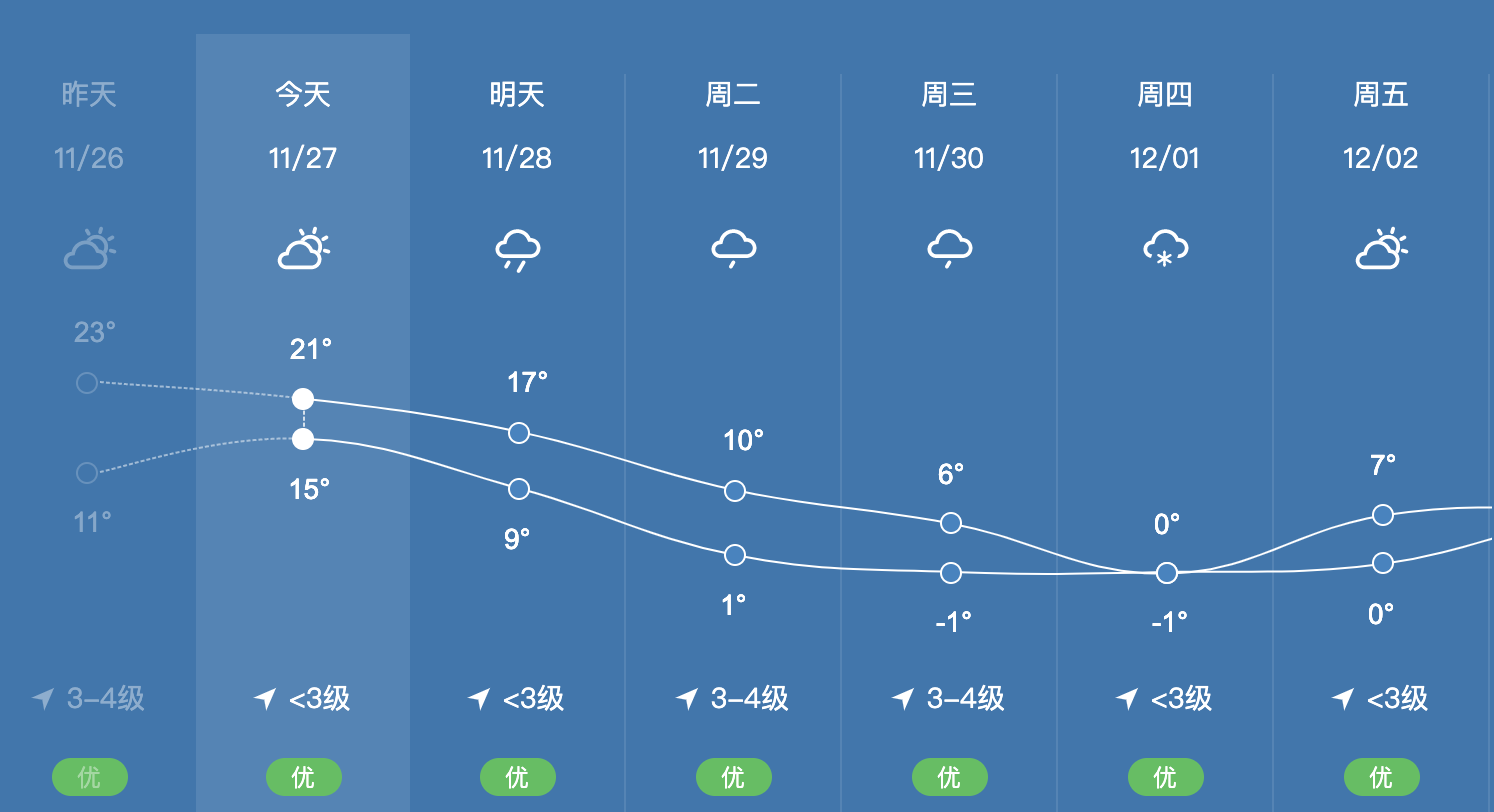Click the wind direction arrow for 周二
The width and height of the screenshot is (1494, 812).
coord(688,698)
